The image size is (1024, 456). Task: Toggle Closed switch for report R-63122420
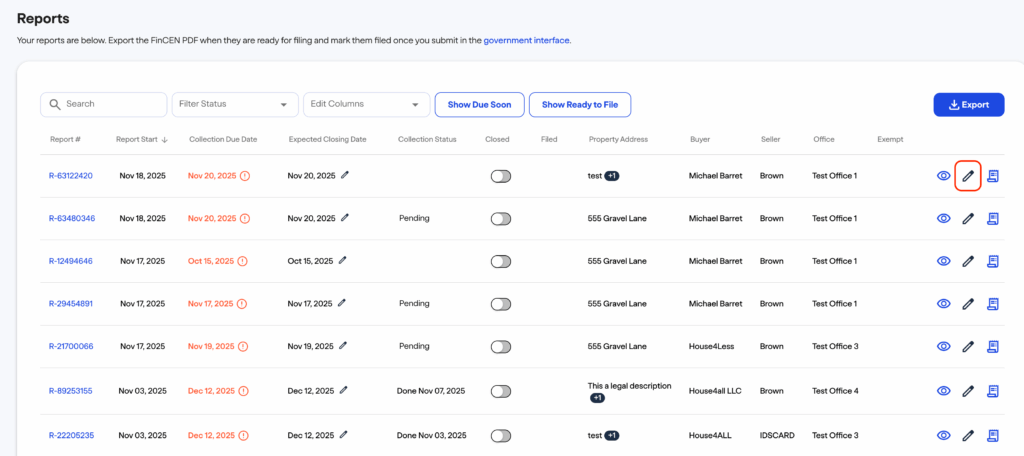[500, 176]
